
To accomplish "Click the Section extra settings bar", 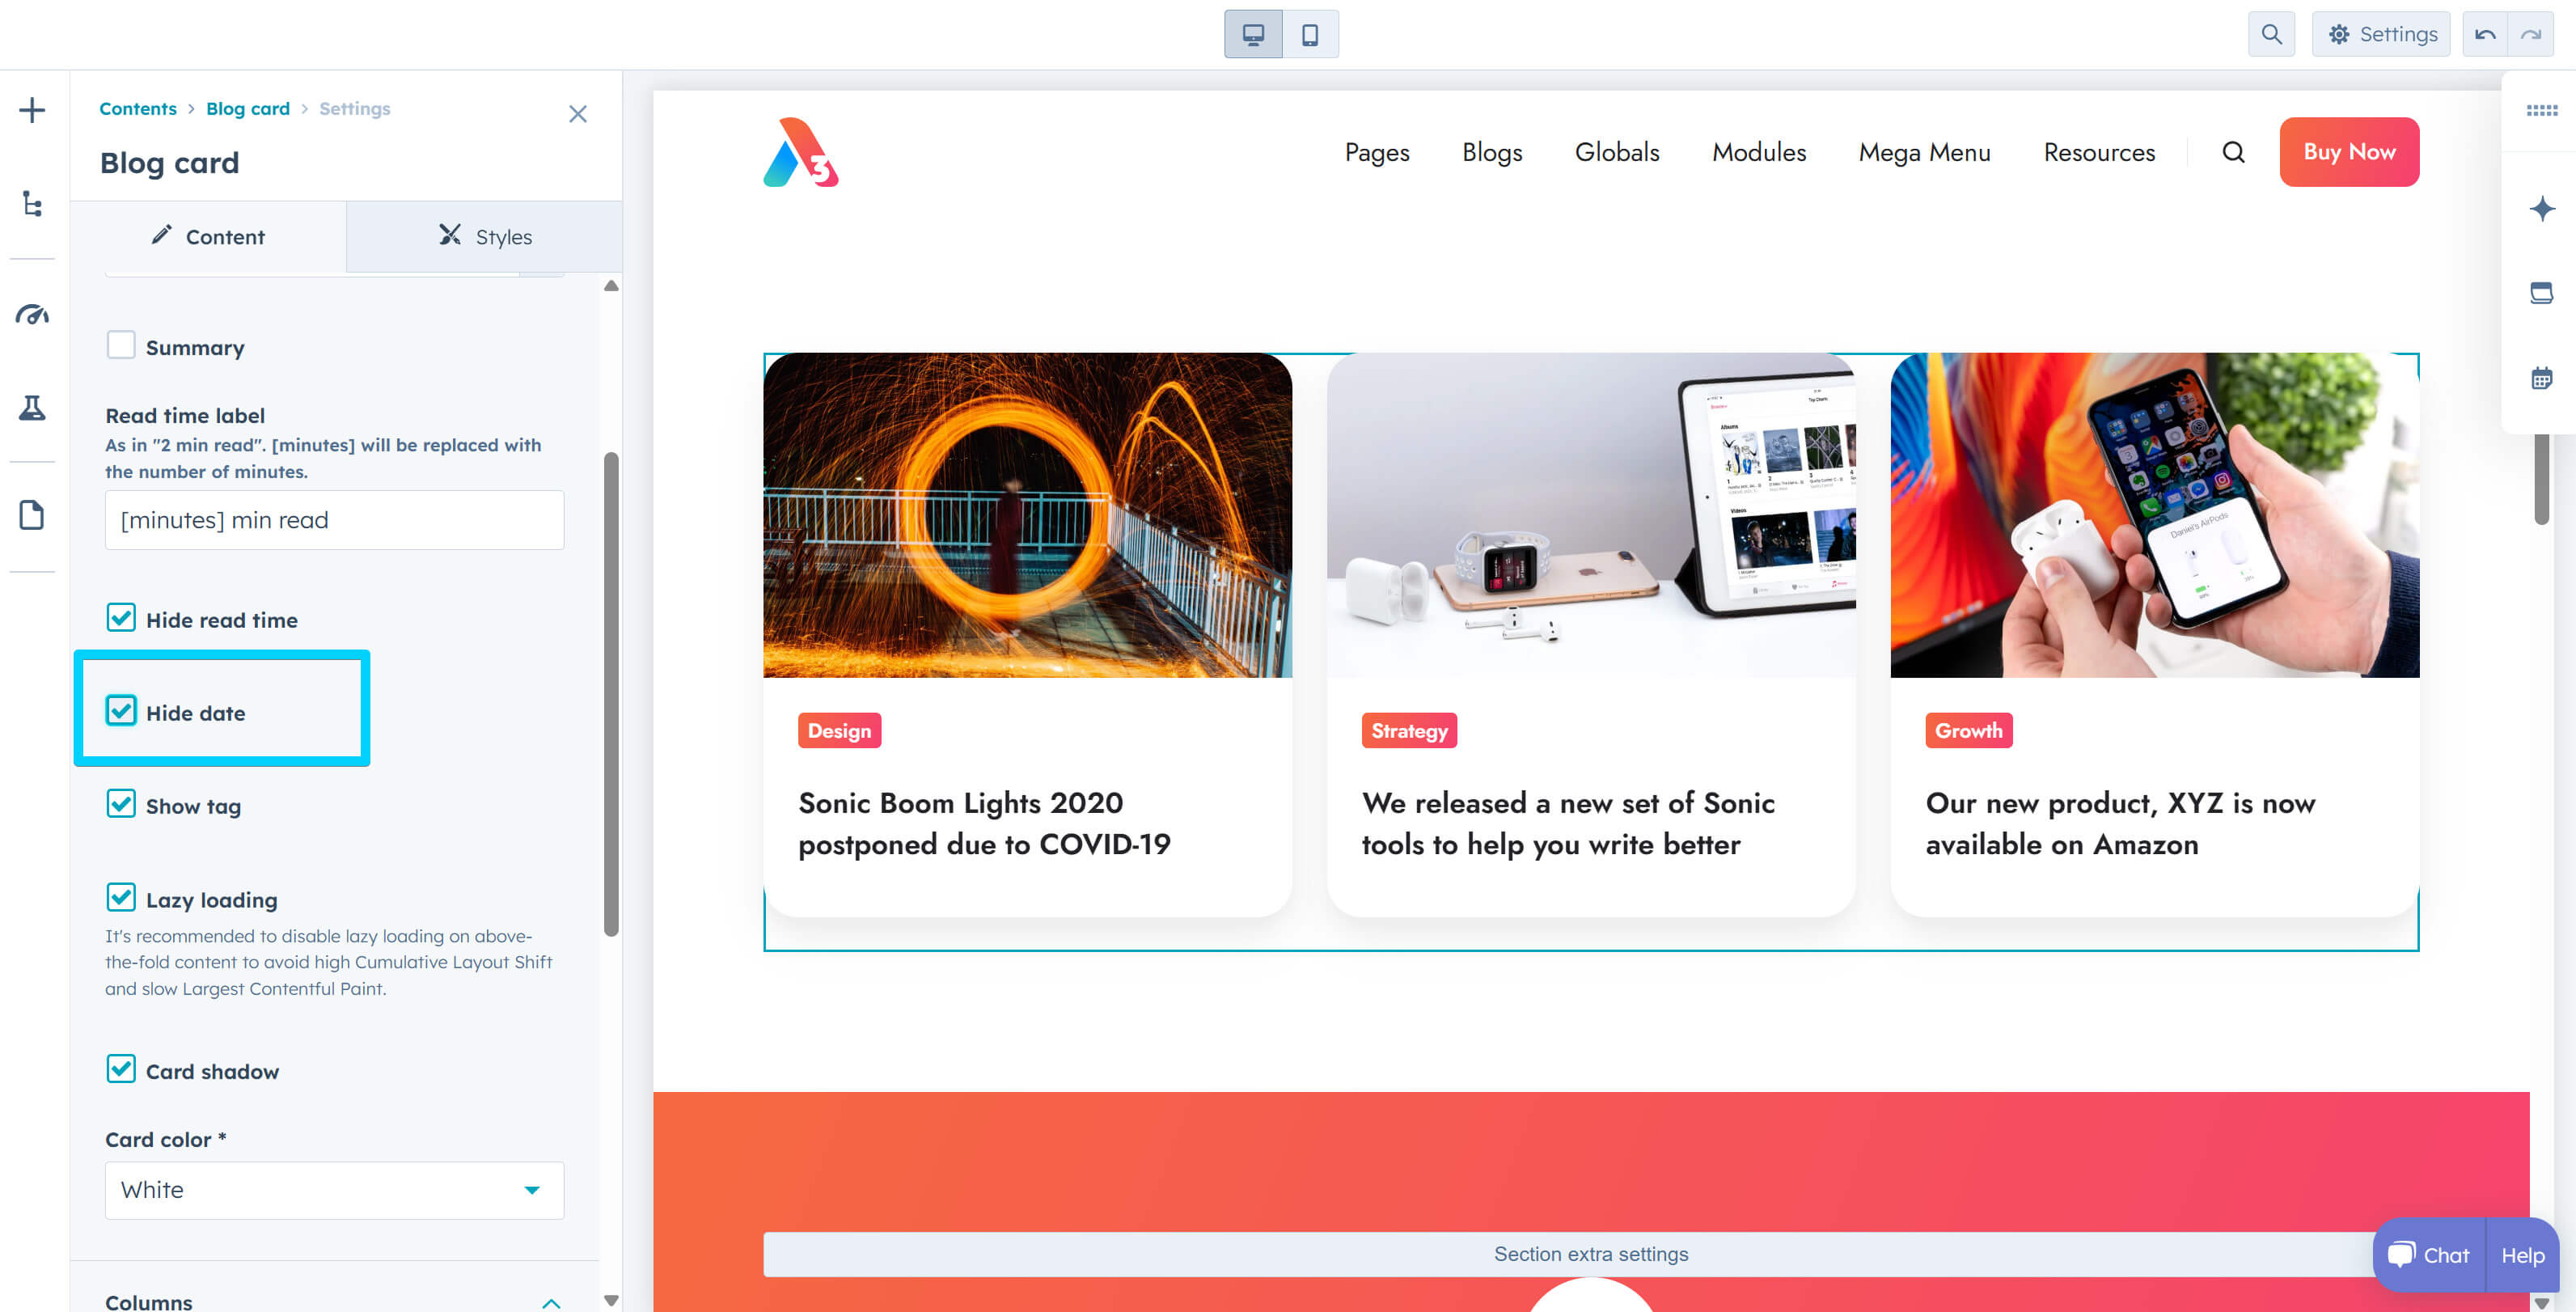I will coord(1590,1254).
